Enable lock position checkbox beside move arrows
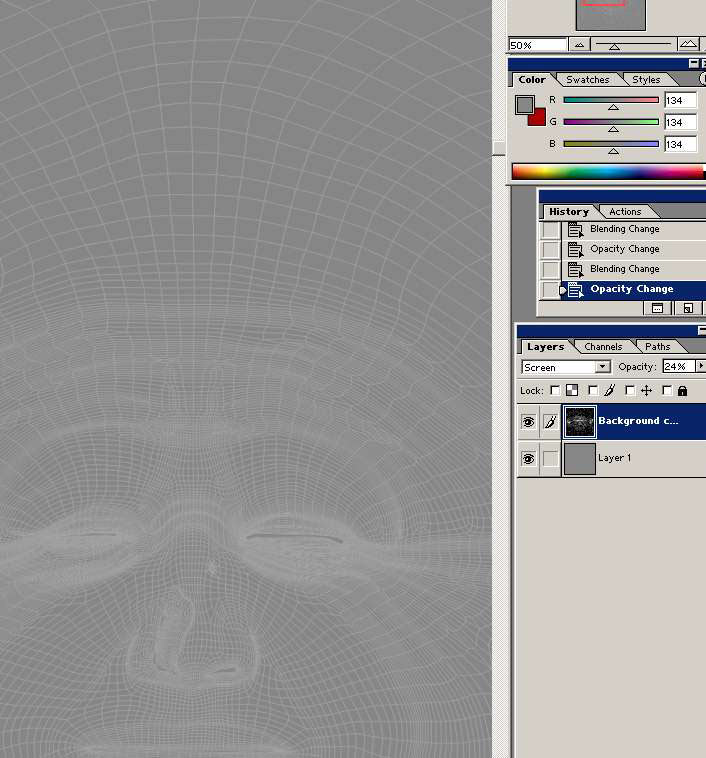 [x=630, y=391]
